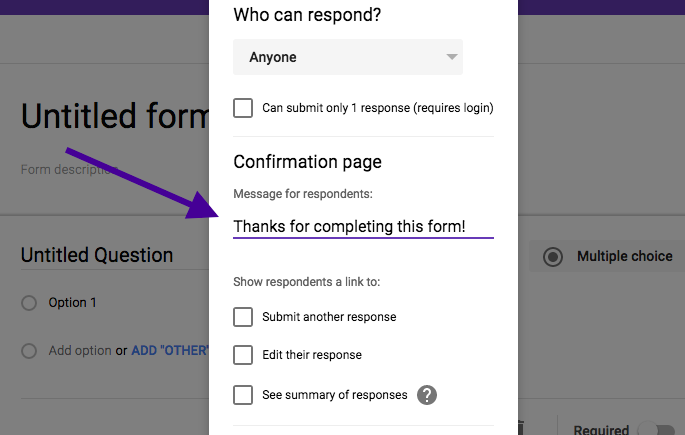Click the Option 1 label text
Image resolution: width=685 pixels, height=435 pixels.
point(73,303)
